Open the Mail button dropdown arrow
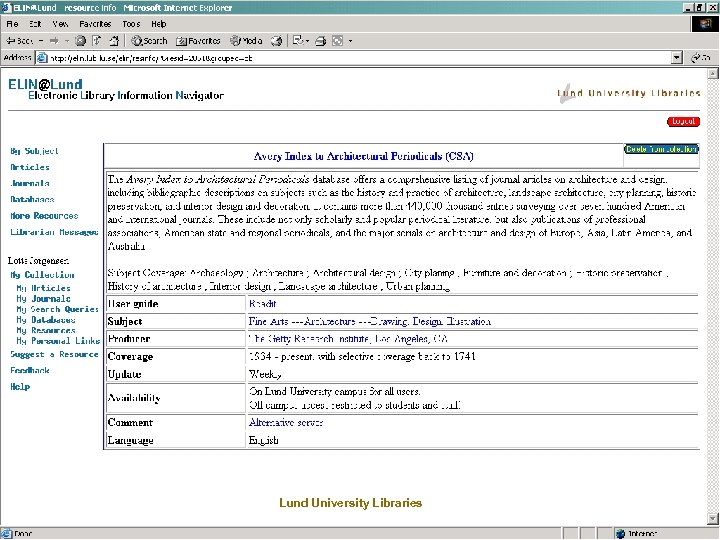The height and width of the screenshot is (540, 720). click(307, 41)
